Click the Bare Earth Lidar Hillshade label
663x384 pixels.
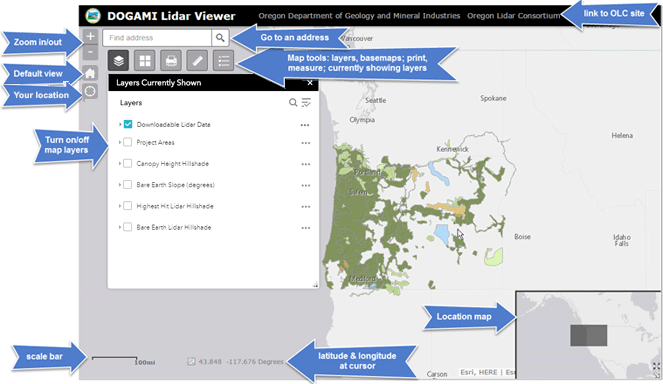(x=174, y=228)
